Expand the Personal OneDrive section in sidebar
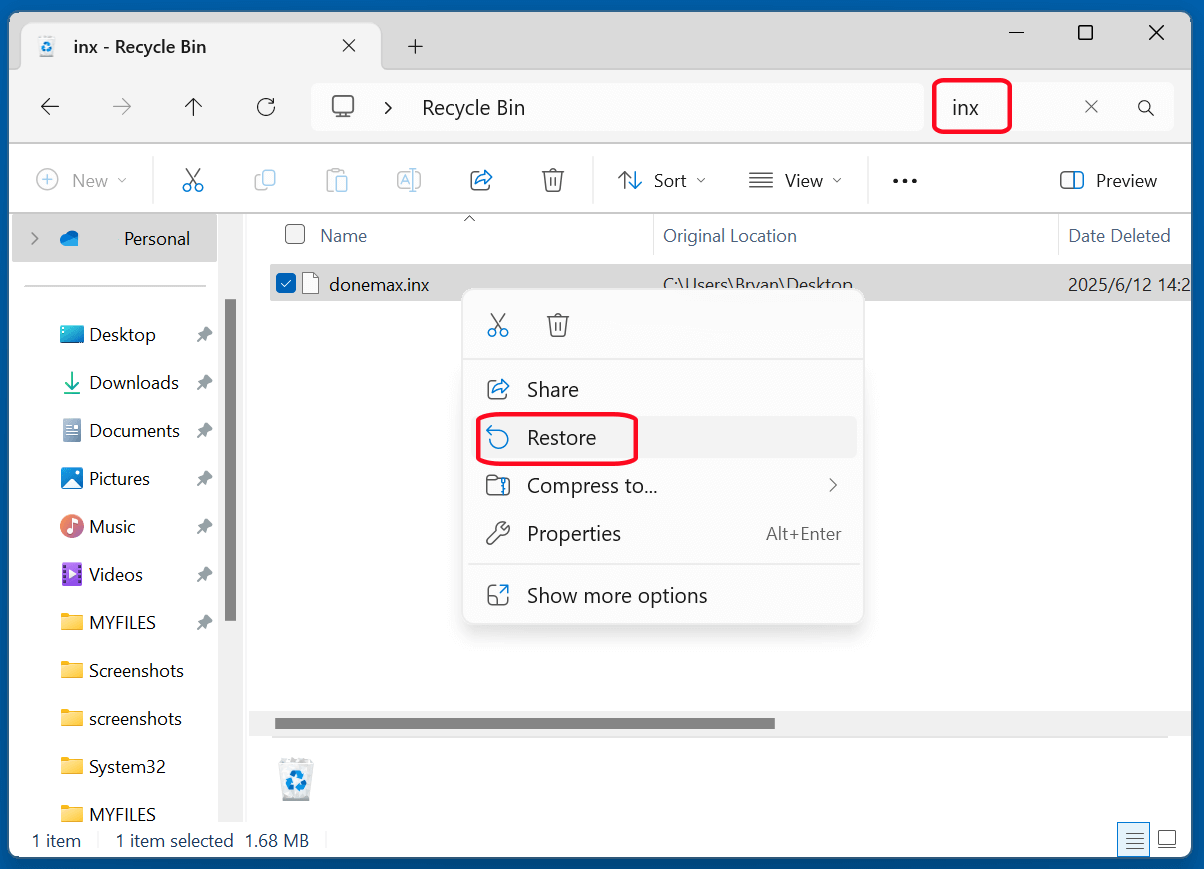The height and width of the screenshot is (869, 1204). coord(33,238)
